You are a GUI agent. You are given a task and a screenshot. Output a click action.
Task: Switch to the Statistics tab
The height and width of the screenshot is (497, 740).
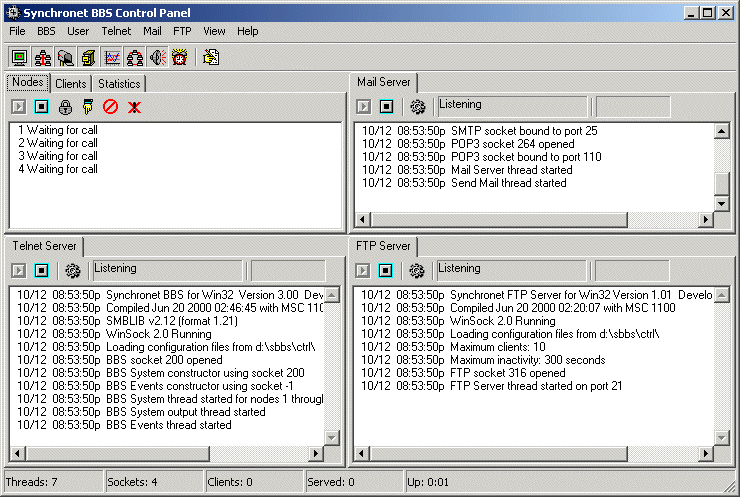[120, 84]
